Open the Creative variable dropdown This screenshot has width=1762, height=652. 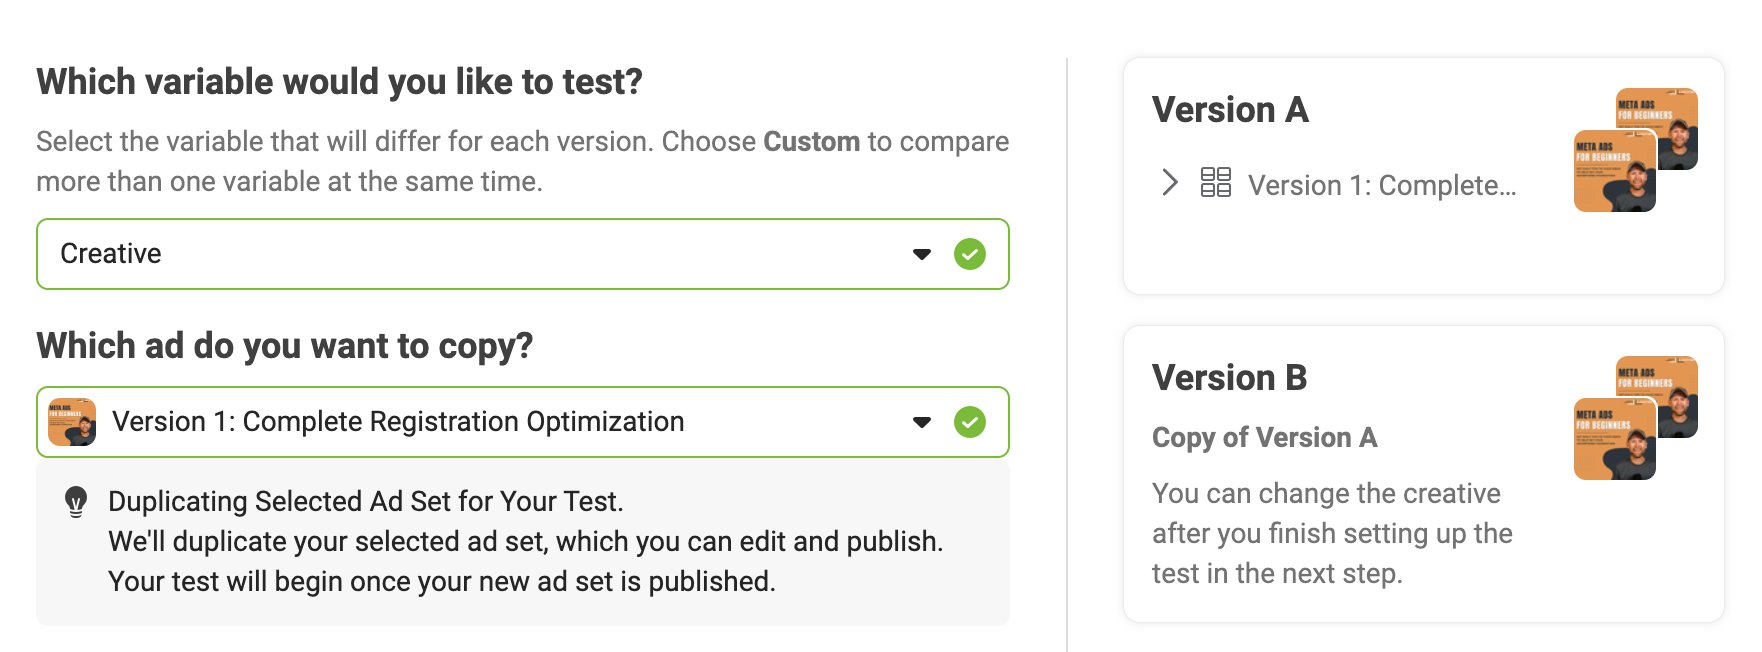coord(522,254)
